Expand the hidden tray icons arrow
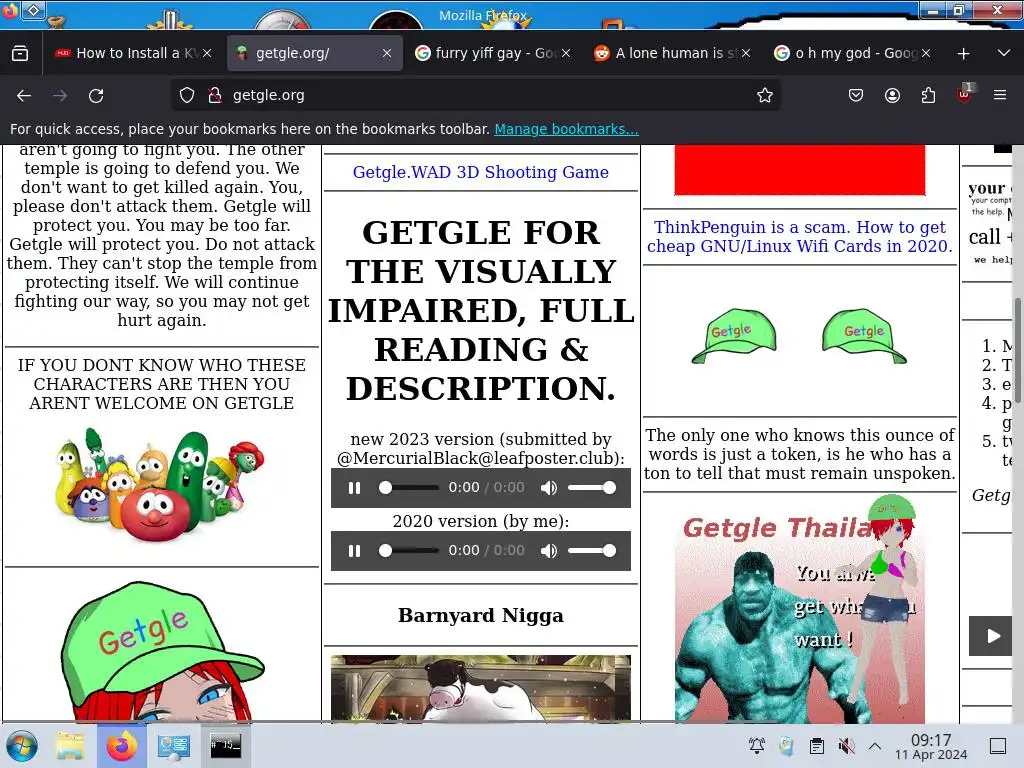 875,746
